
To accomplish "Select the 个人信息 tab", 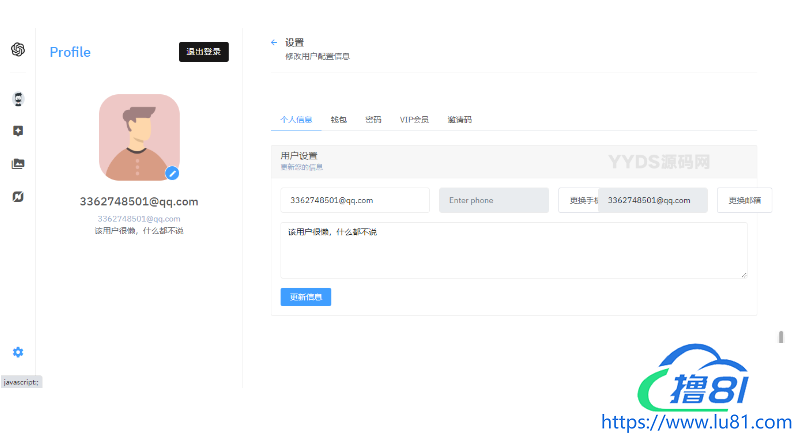I will (x=296, y=120).
